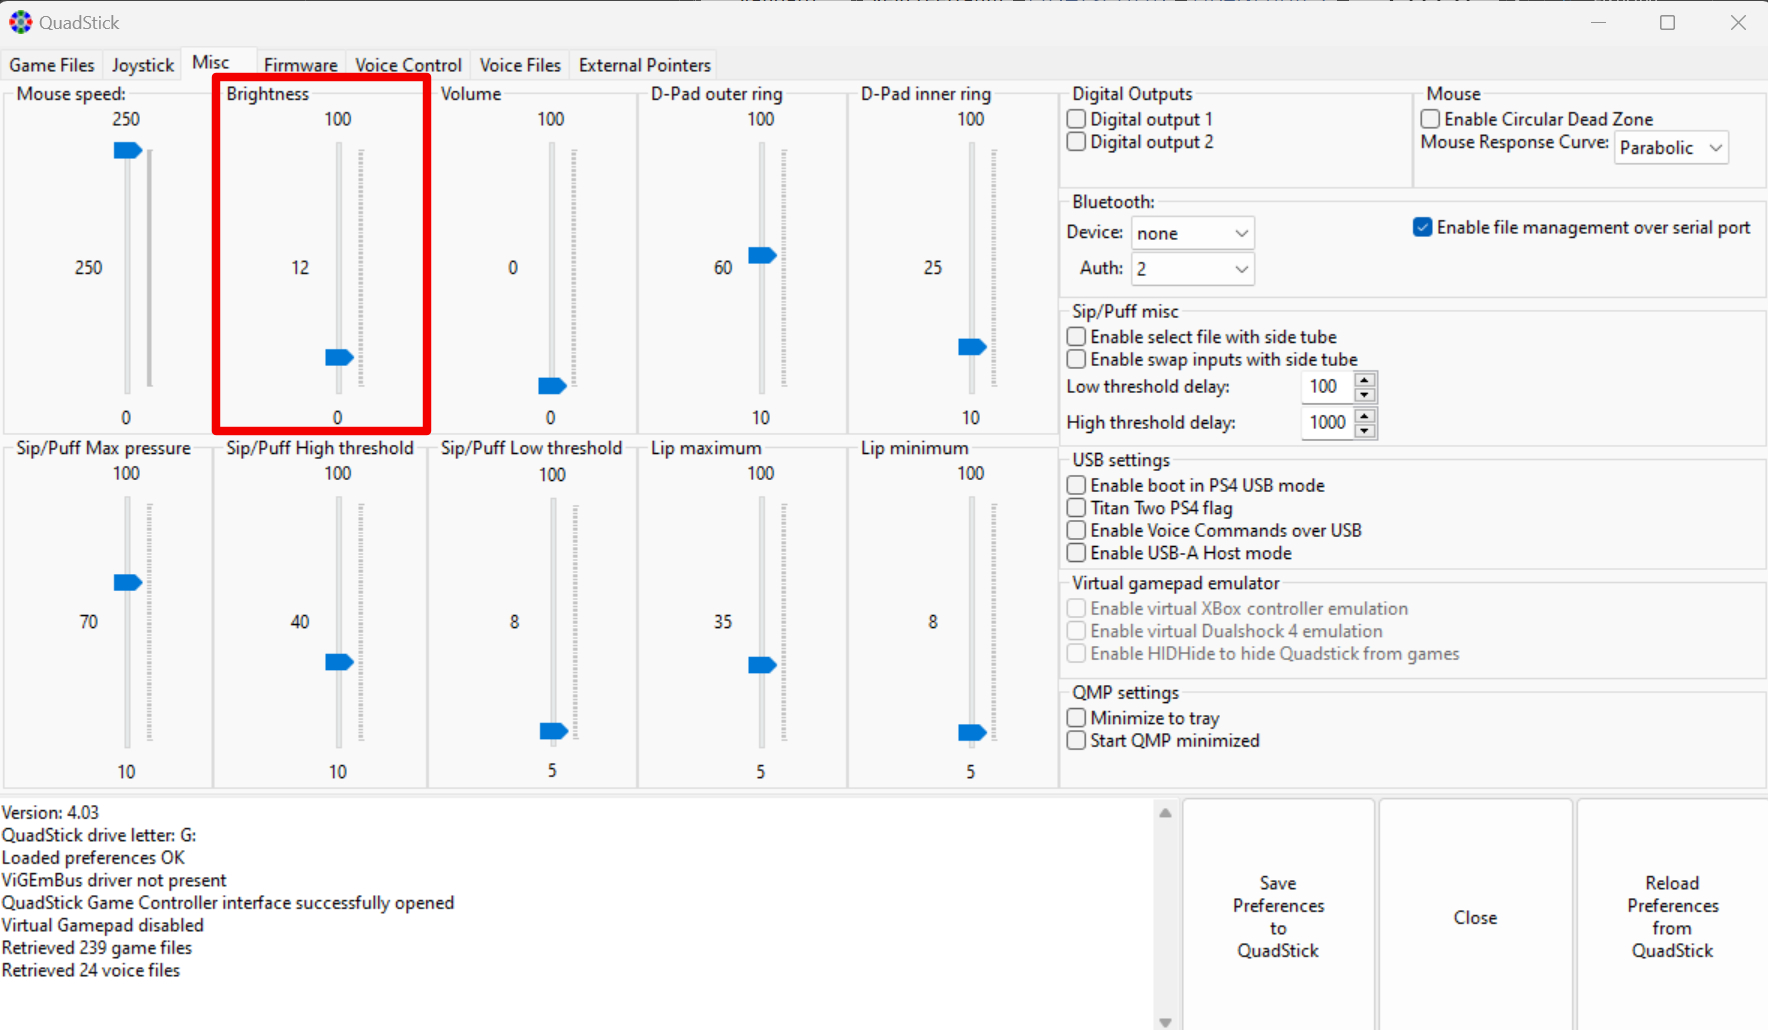Toggle Enable Circular Dead Zone
1768x1030 pixels.
(x=1431, y=119)
